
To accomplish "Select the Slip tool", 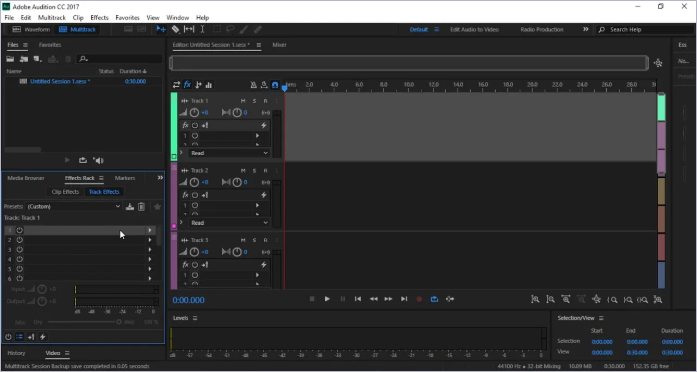I will coord(189,29).
